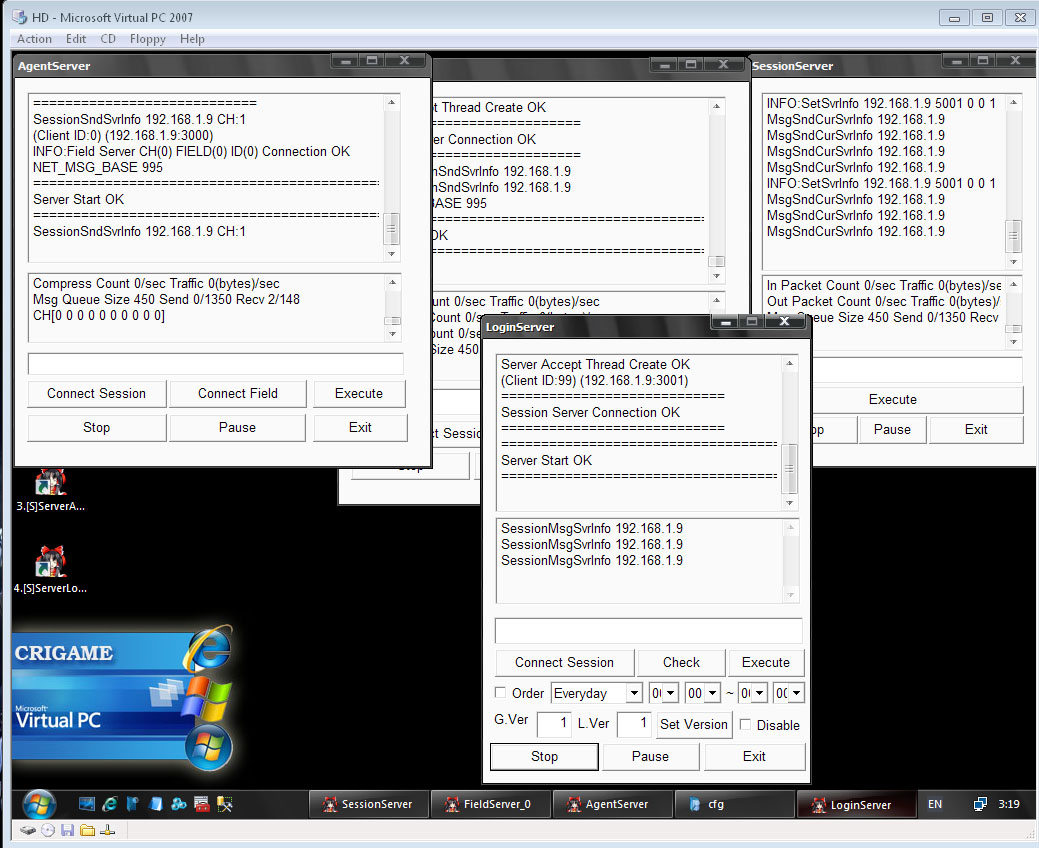Open the Everyday schedule dropdown

634,693
